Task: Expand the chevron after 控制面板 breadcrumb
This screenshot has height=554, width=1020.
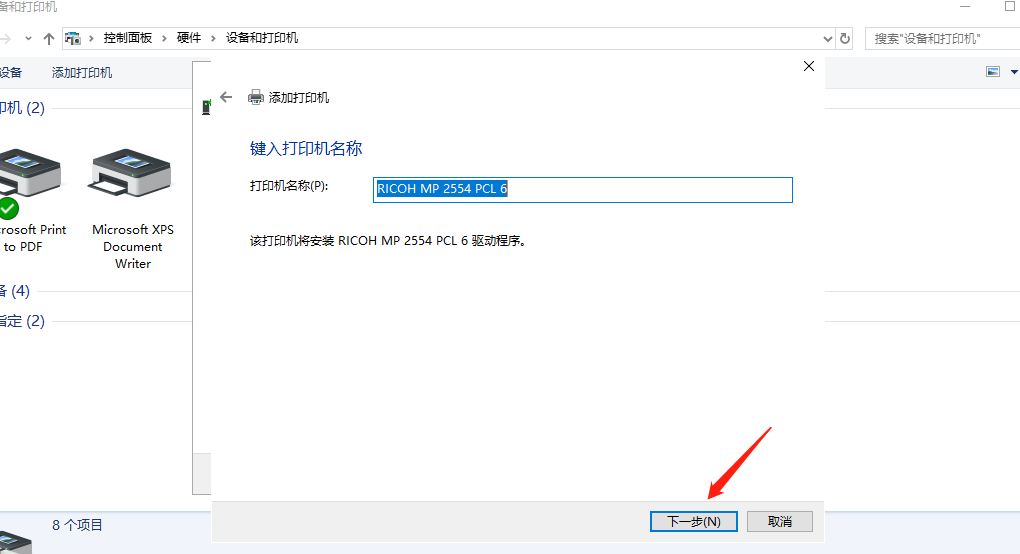Action: point(164,38)
